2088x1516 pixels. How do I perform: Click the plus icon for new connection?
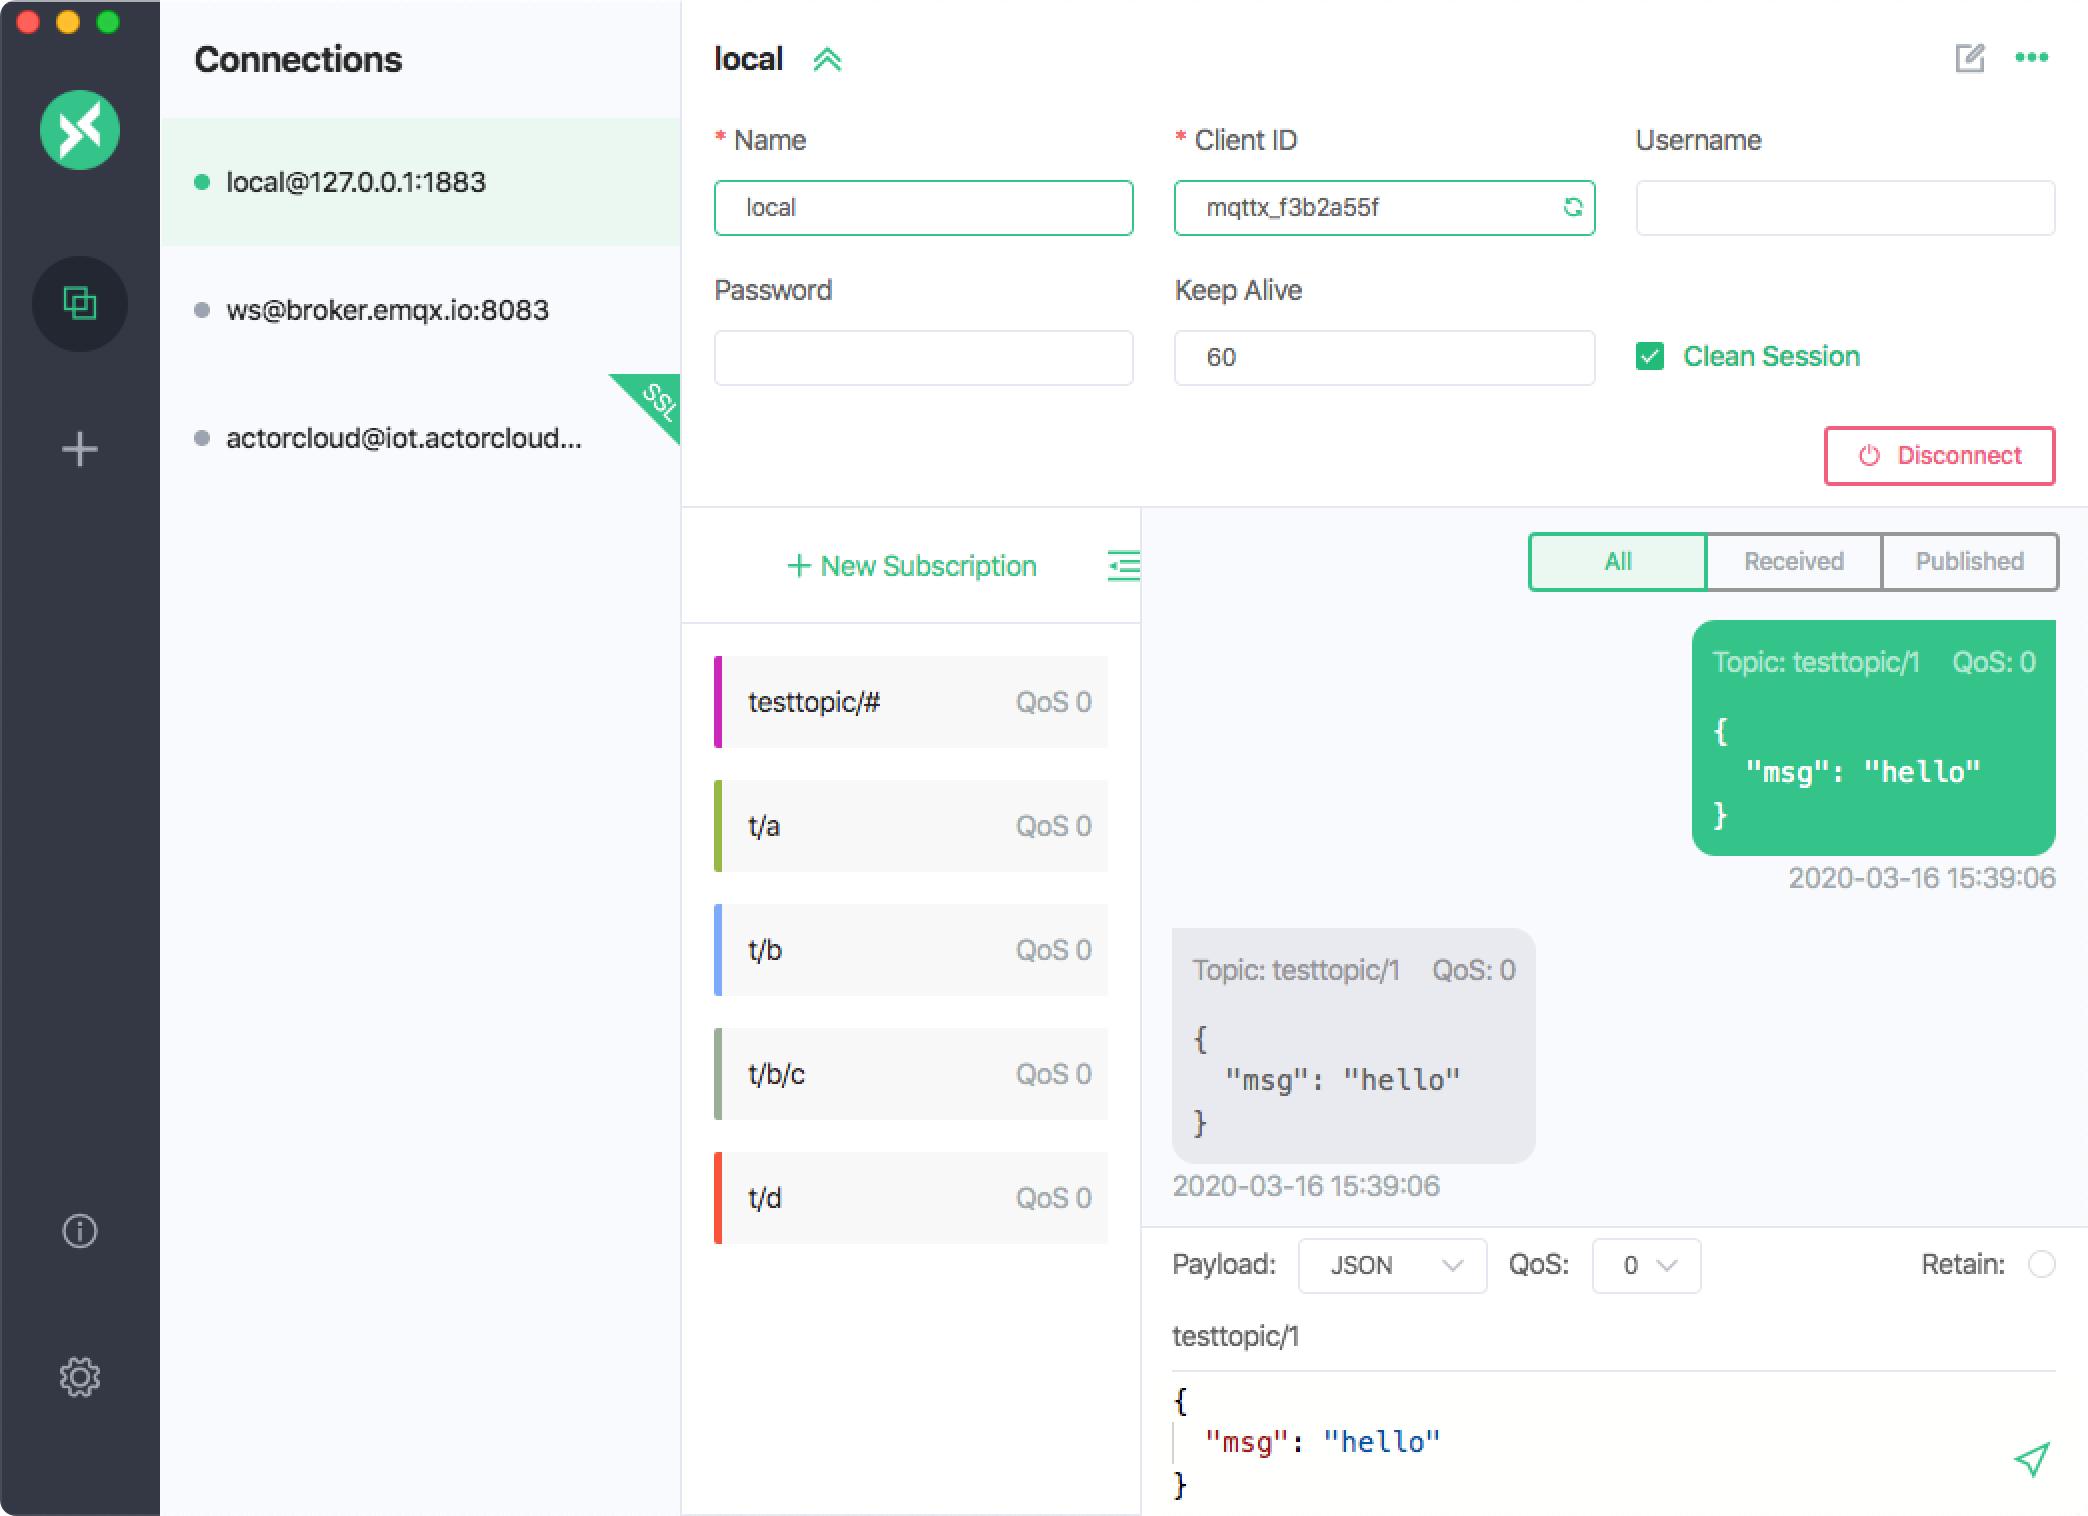tap(80, 449)
